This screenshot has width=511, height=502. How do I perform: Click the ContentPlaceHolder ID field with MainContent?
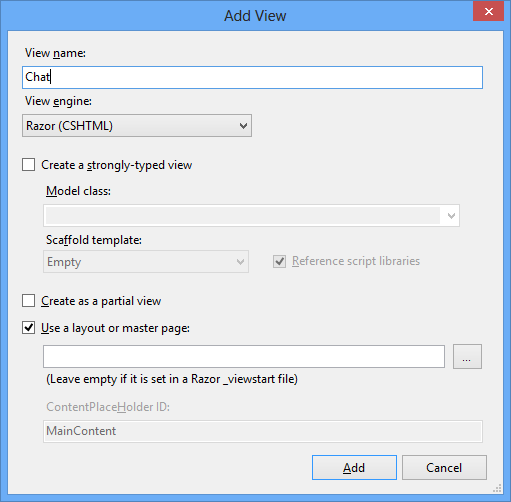pyautogui.click(x=263, y=431)
